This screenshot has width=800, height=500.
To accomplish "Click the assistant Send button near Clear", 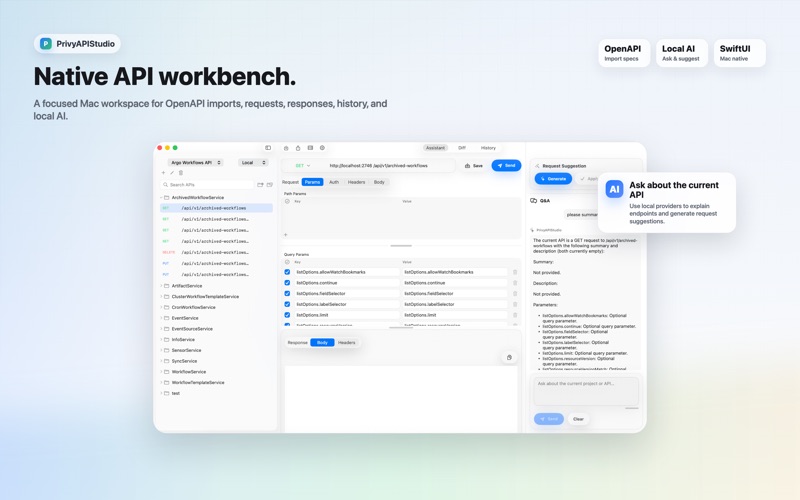I will coord(549,419).
